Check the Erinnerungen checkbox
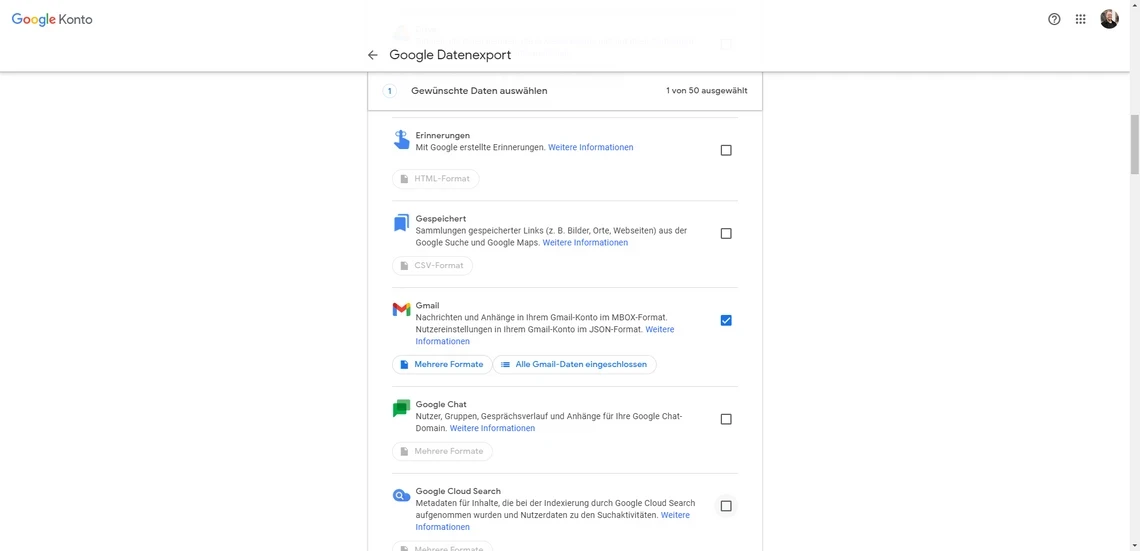This screenshot has height=551, width=1140. [726, 150]
